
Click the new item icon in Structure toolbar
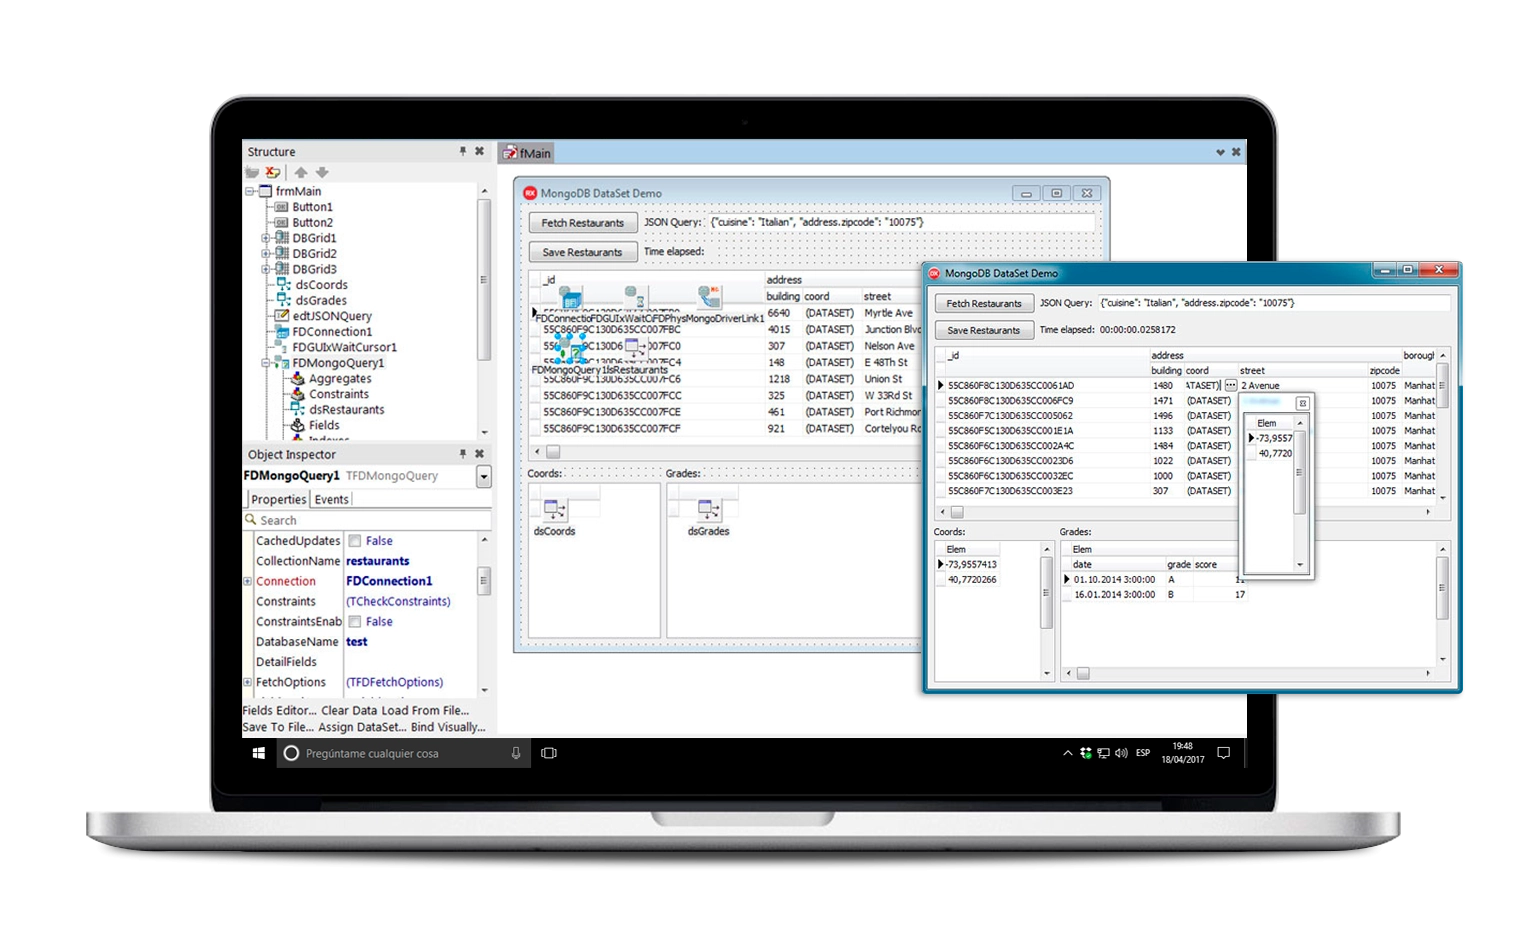(x=252, y=172)
